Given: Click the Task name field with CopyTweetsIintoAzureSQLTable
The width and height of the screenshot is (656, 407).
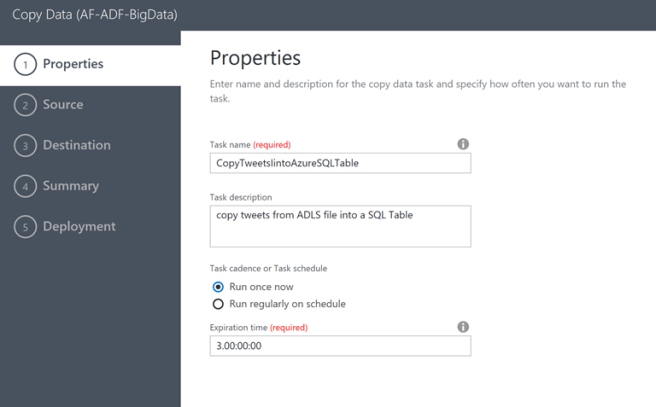Looking at the screenshot, I should pyautogui.click(x=340, y=162).
